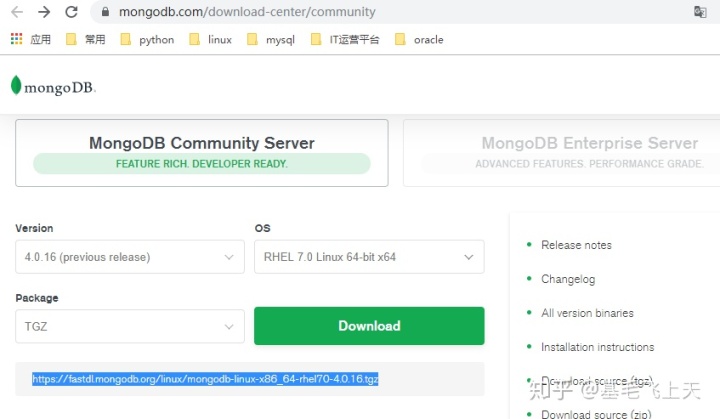
Task: Open the python bookmark folder
Action: click(147, 40)
